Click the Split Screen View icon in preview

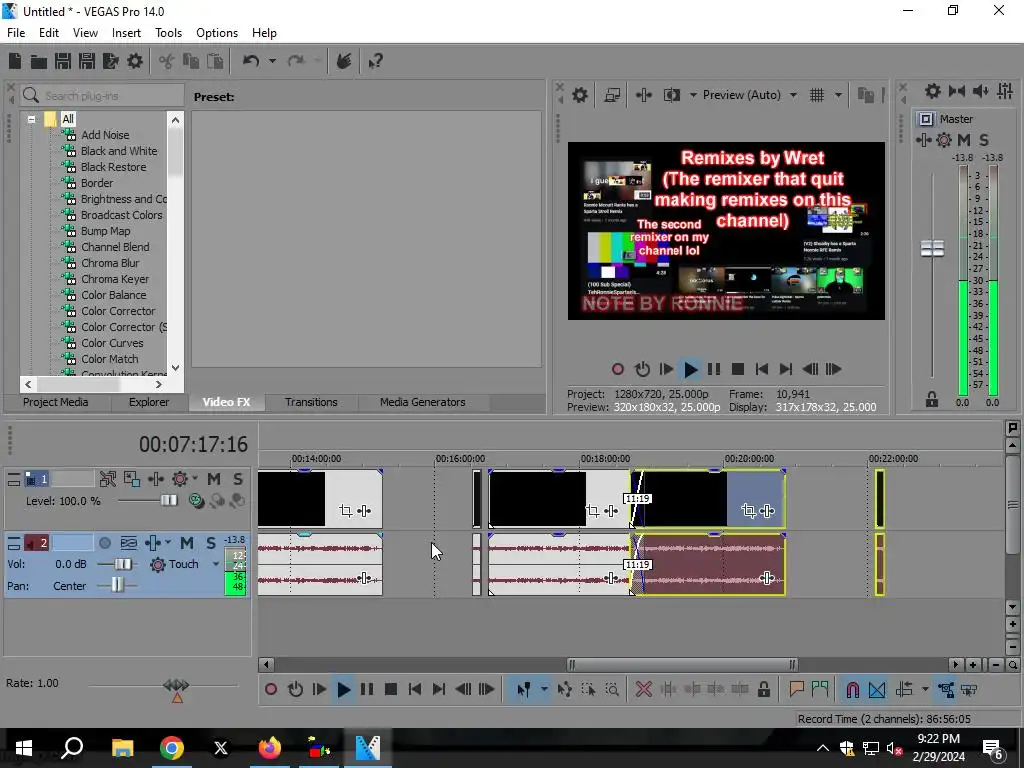(671, 95)
